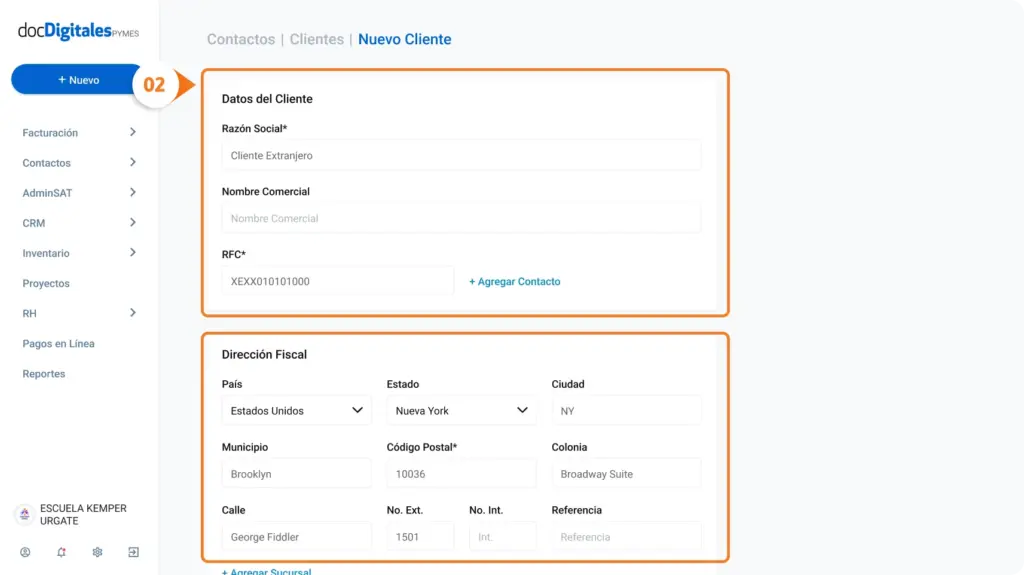Open the País dropdown
The width and height of the screenshot is (1024, 575).
pyautogui.click(x=296, y=410)
